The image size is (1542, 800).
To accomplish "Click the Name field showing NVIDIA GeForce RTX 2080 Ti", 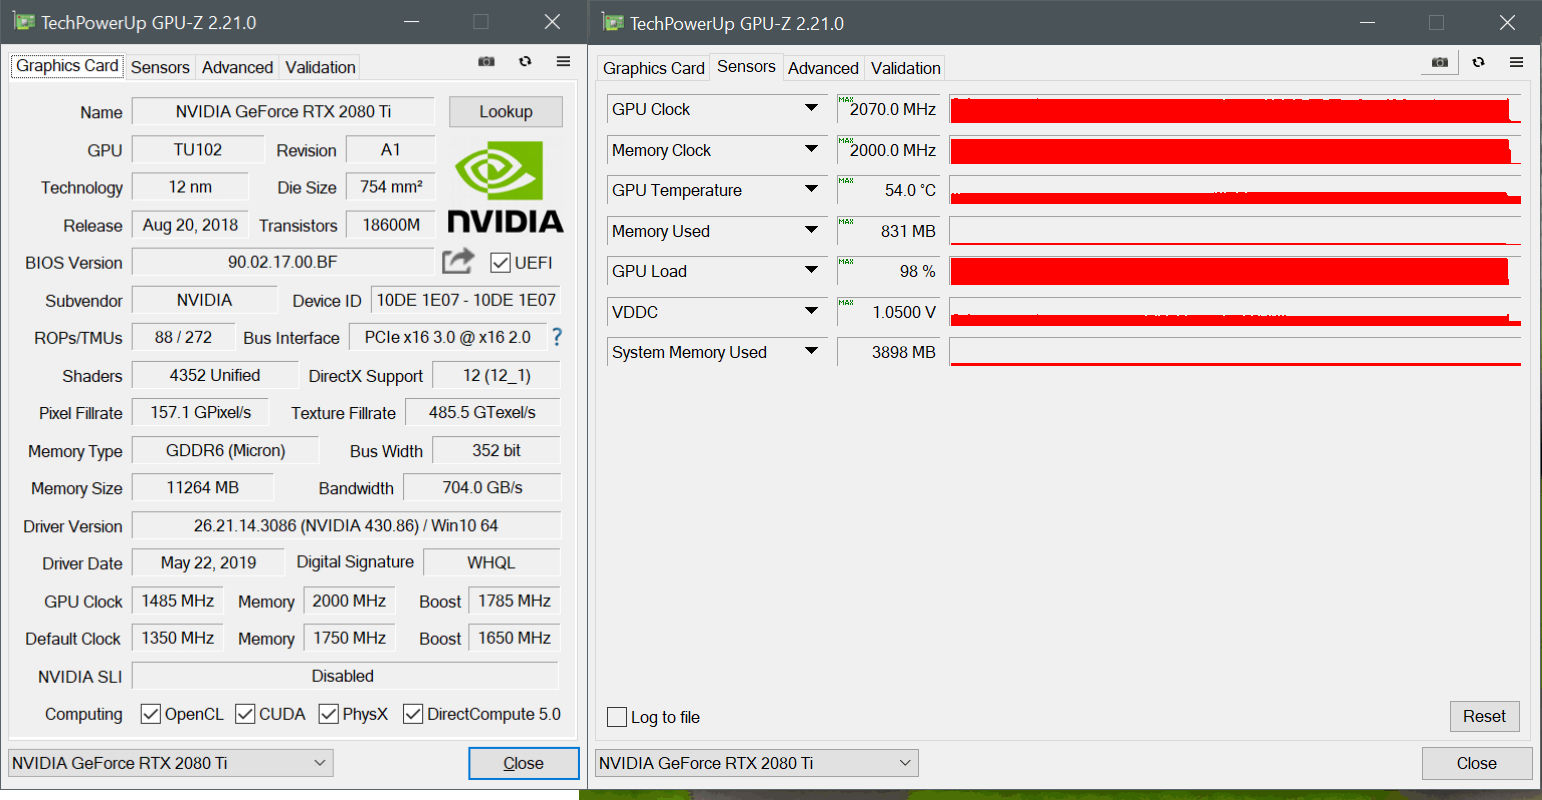I will tap(283, 111).
